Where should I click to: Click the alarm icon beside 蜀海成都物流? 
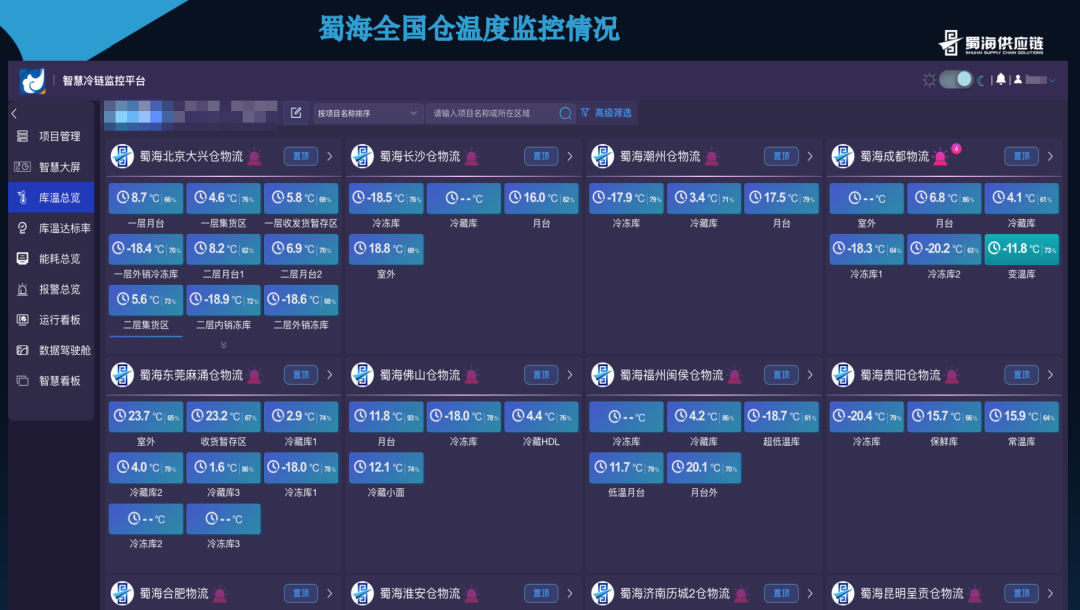point(940,157)
